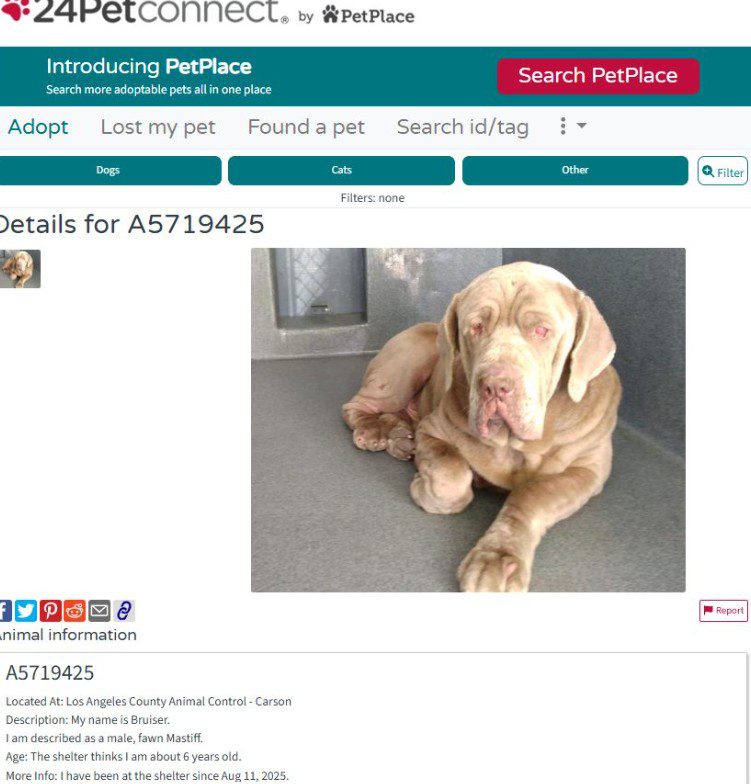Expand the caret next to more options
Image resolution: width=751 pixels, height=784 pixels.
[x=582, y=125]
